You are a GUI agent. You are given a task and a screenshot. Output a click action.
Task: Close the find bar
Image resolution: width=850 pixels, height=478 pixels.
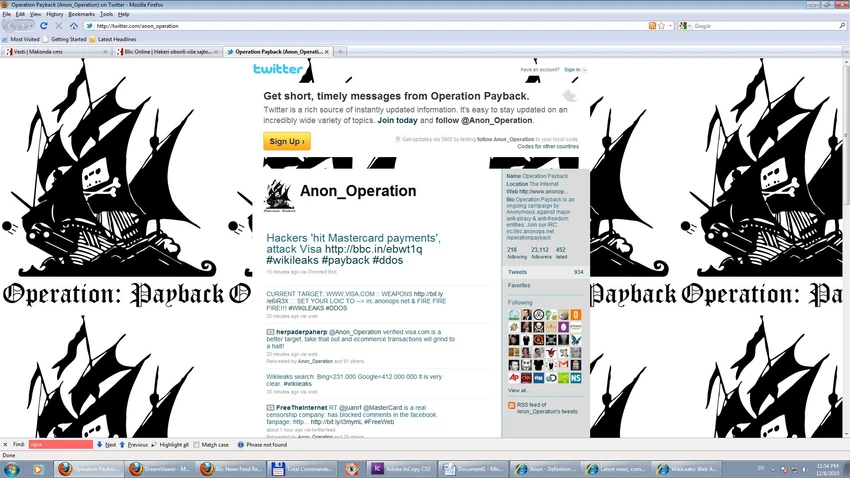(5, 444)
